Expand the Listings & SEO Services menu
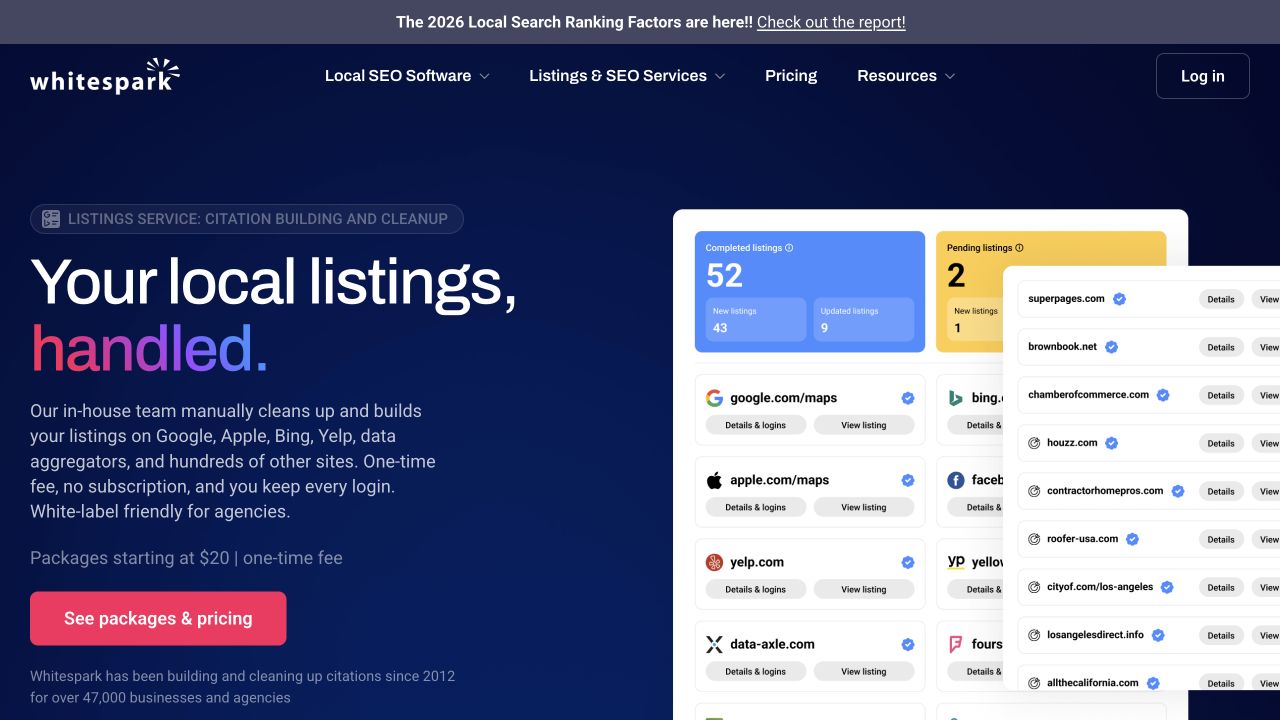 627,76
